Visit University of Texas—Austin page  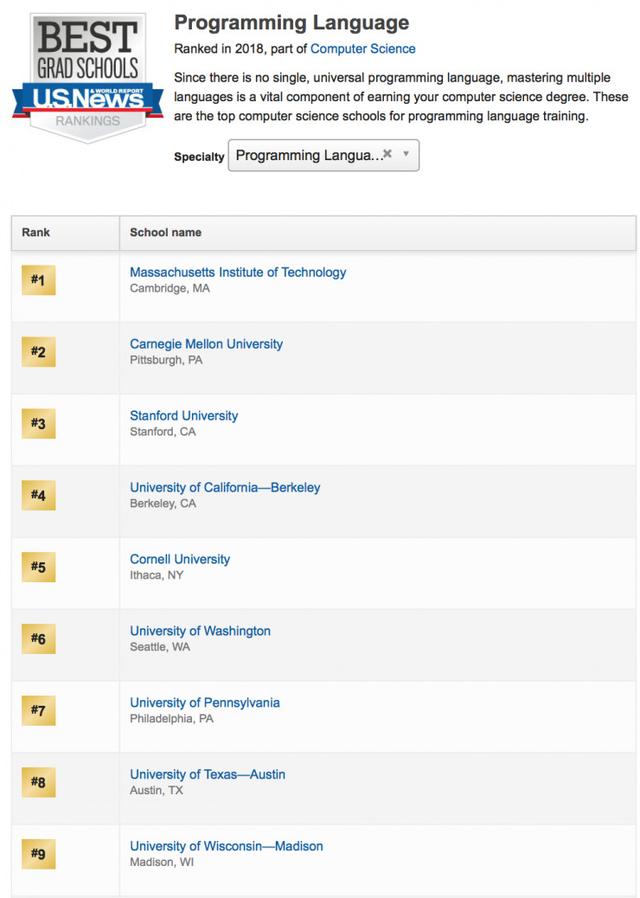click(x=207, y=774)
